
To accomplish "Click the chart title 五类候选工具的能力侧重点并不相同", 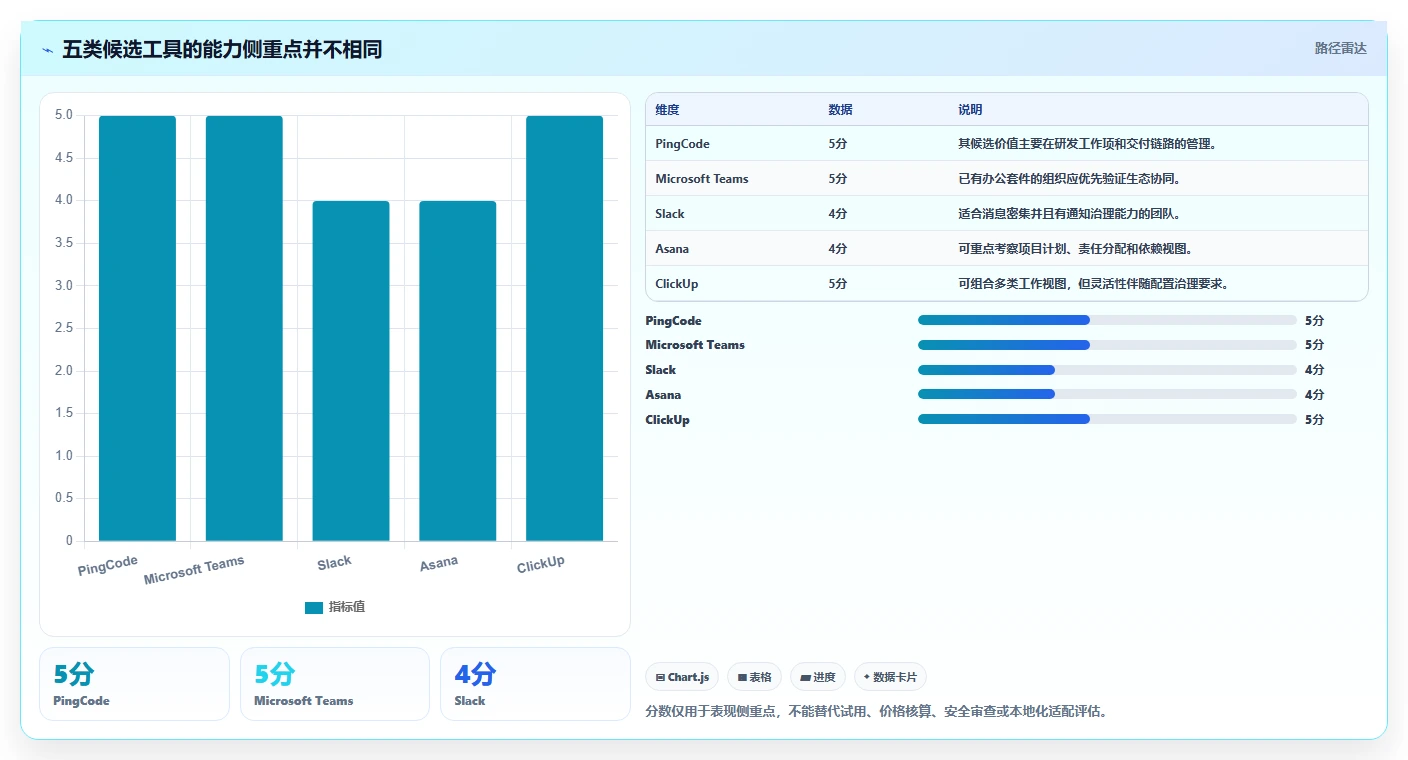I will pos(222,50).
